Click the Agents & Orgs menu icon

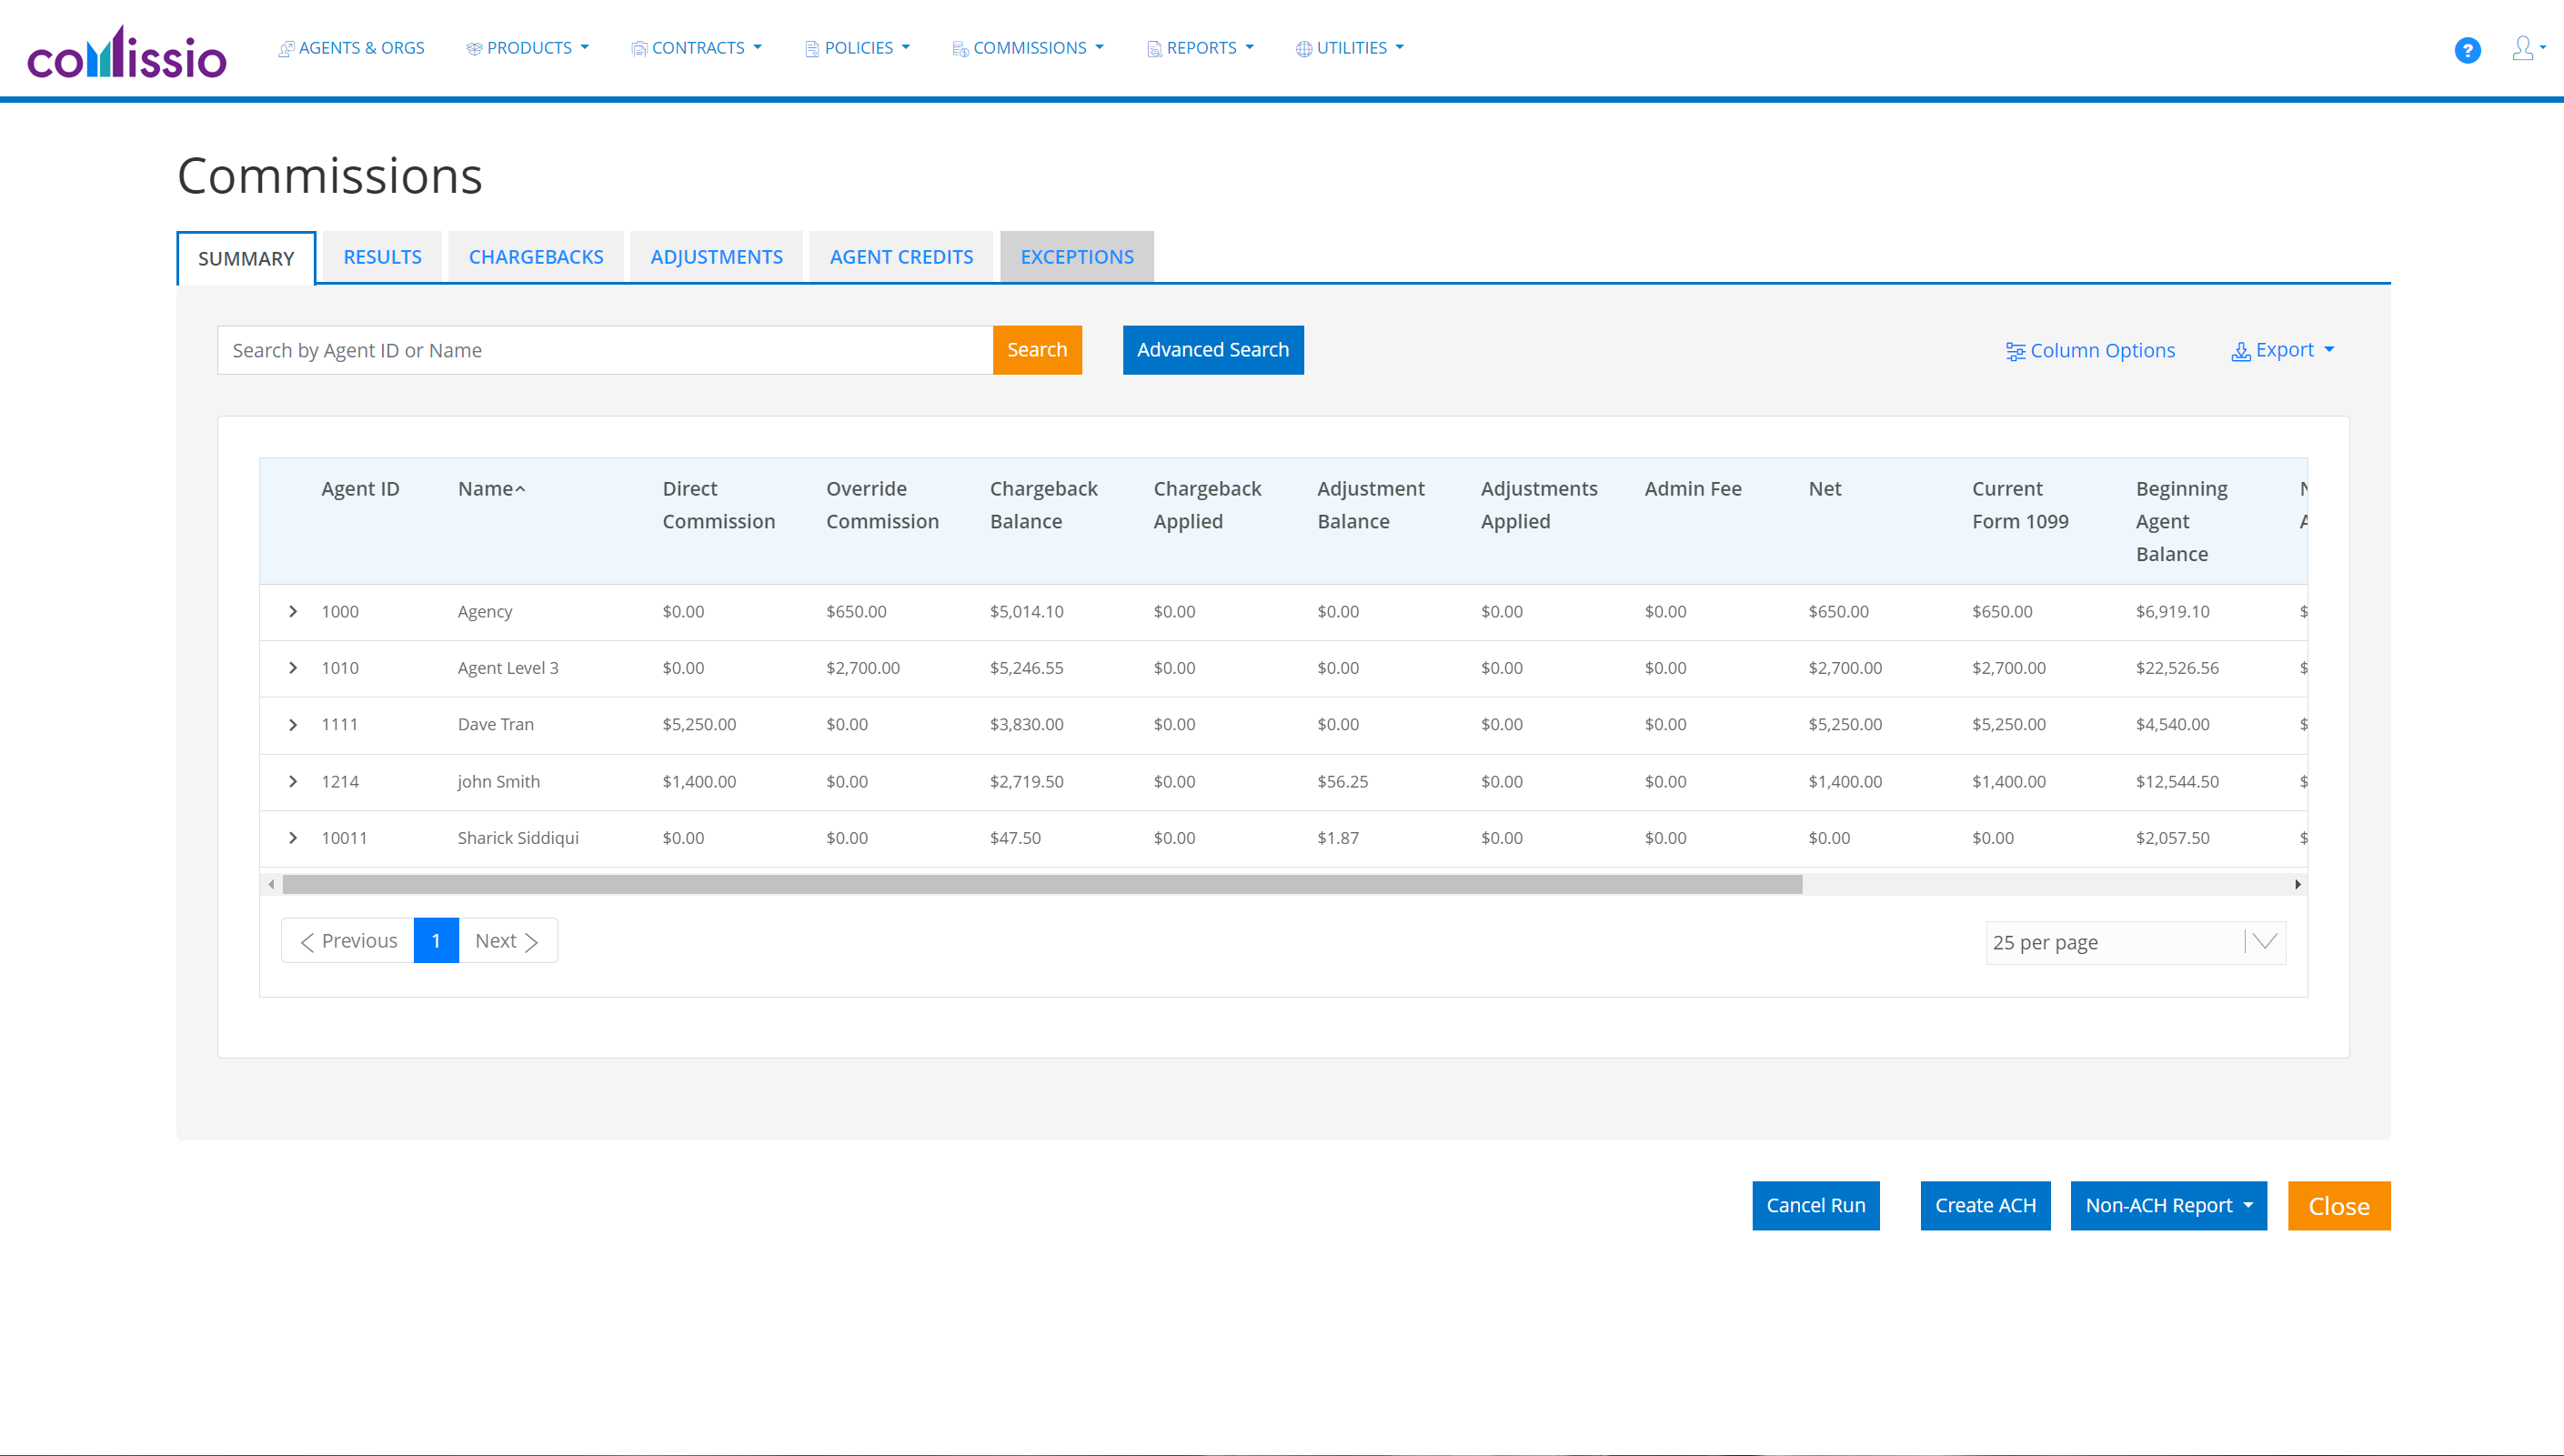pos(286,48)
